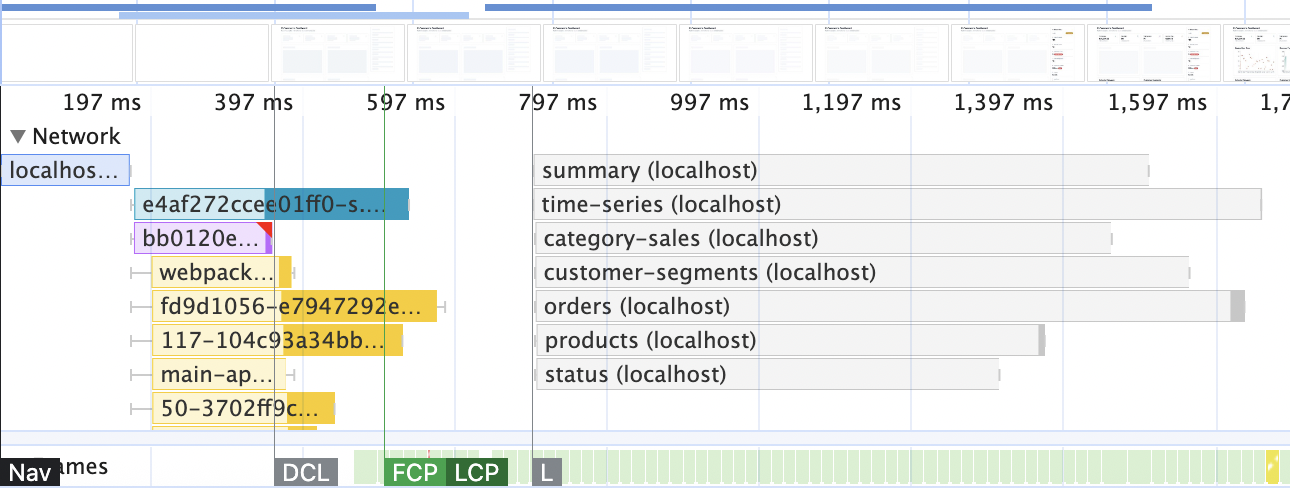Click the Nav navigation marker

(x=30, y=472)
